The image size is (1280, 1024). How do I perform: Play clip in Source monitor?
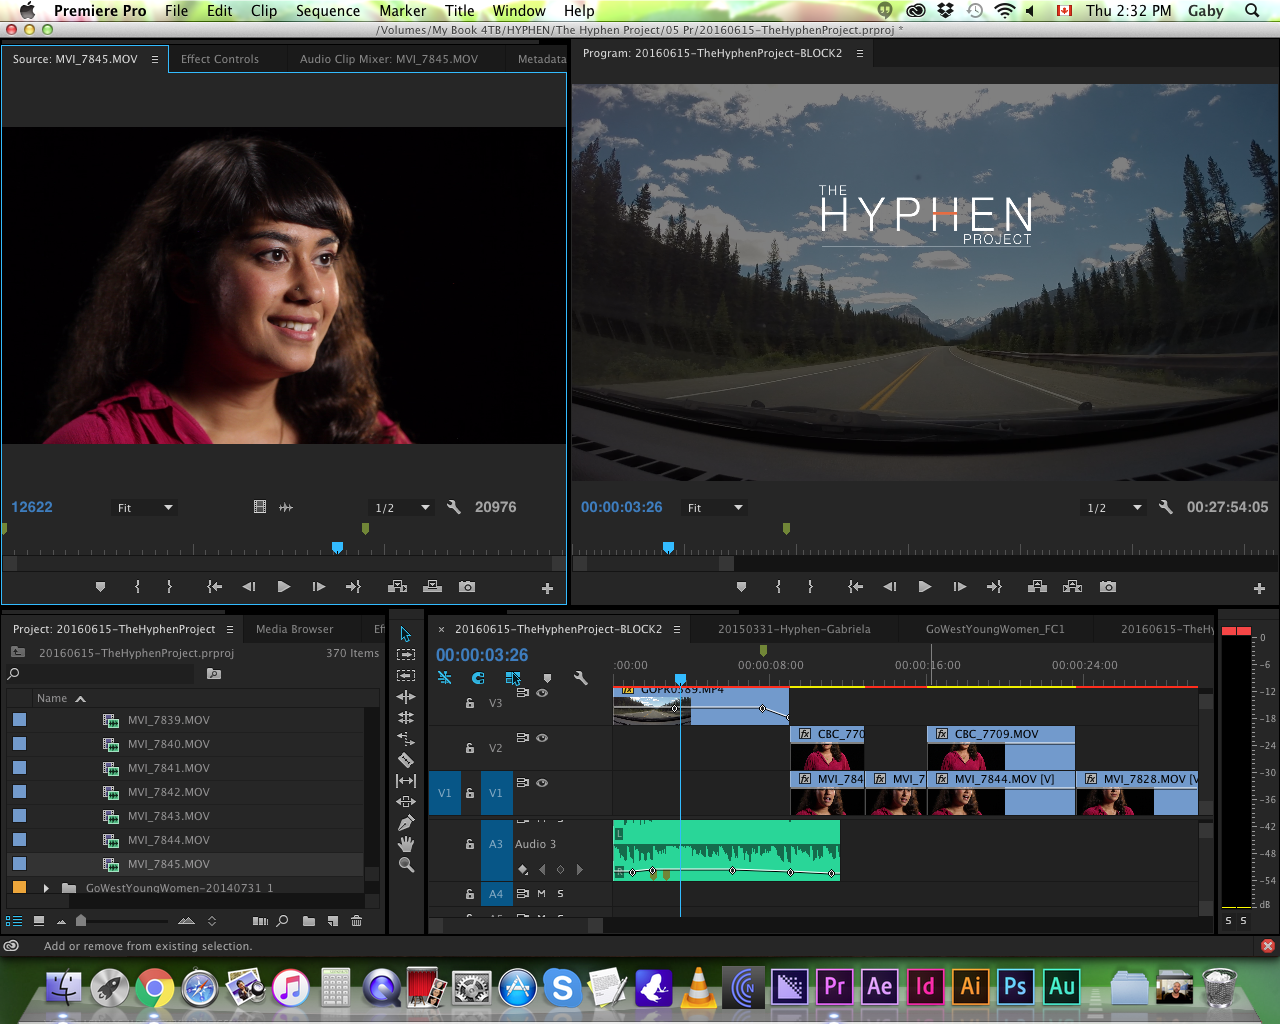tap(283, 587)
